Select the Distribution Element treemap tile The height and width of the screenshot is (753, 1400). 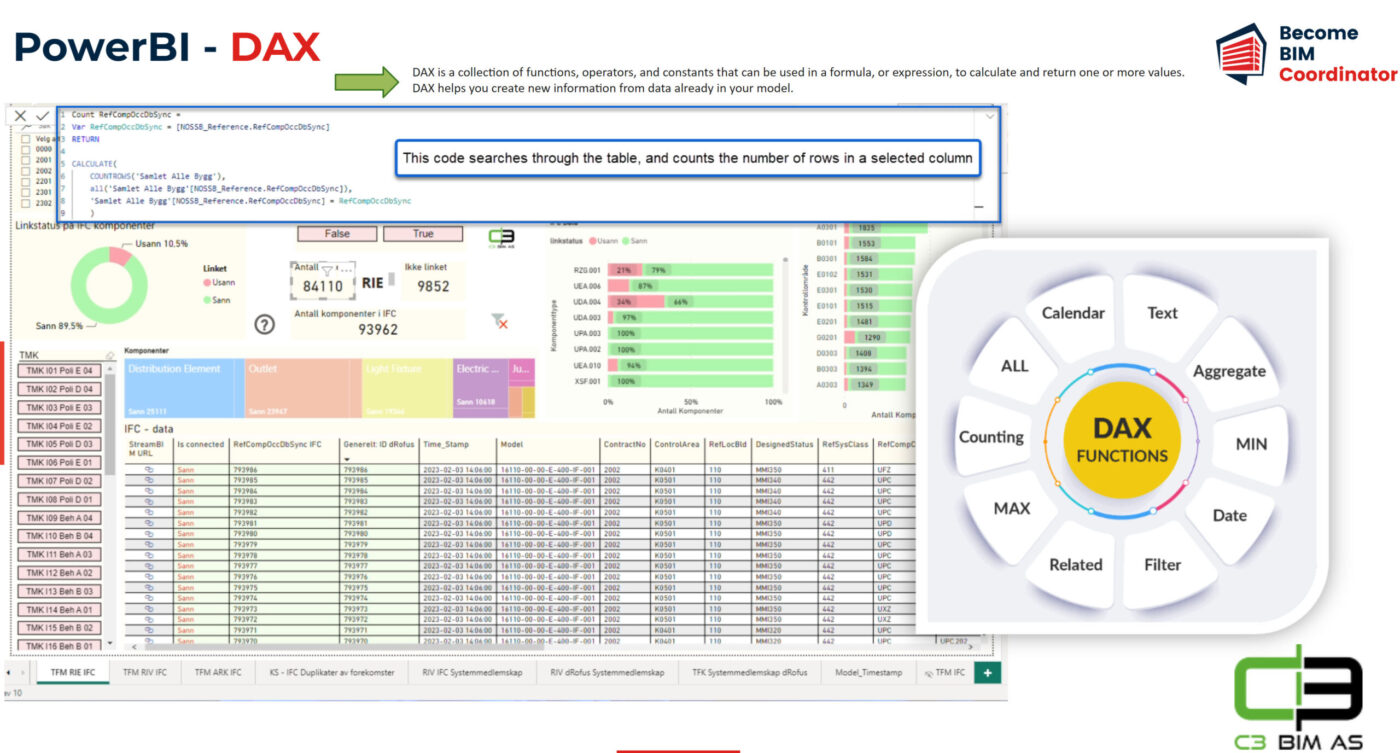(184, 388)
